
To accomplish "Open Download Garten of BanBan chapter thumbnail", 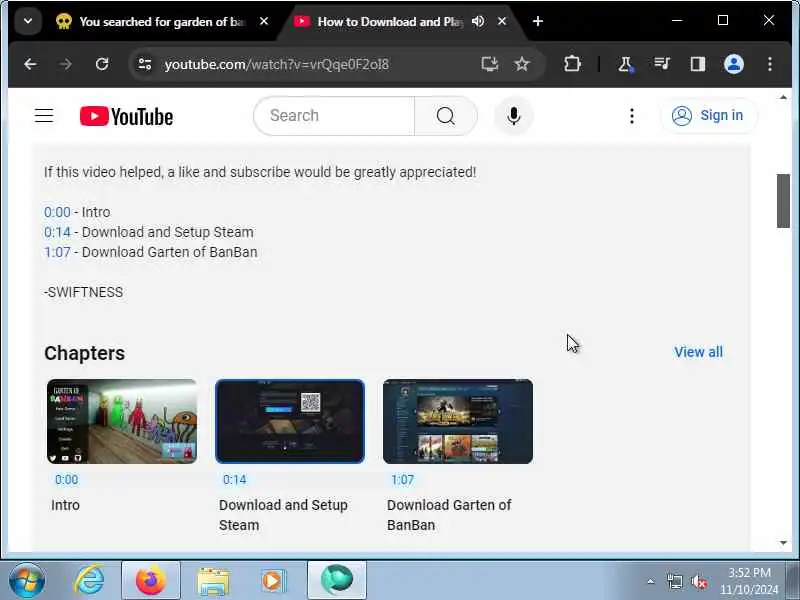I will (x=458, y=421).
